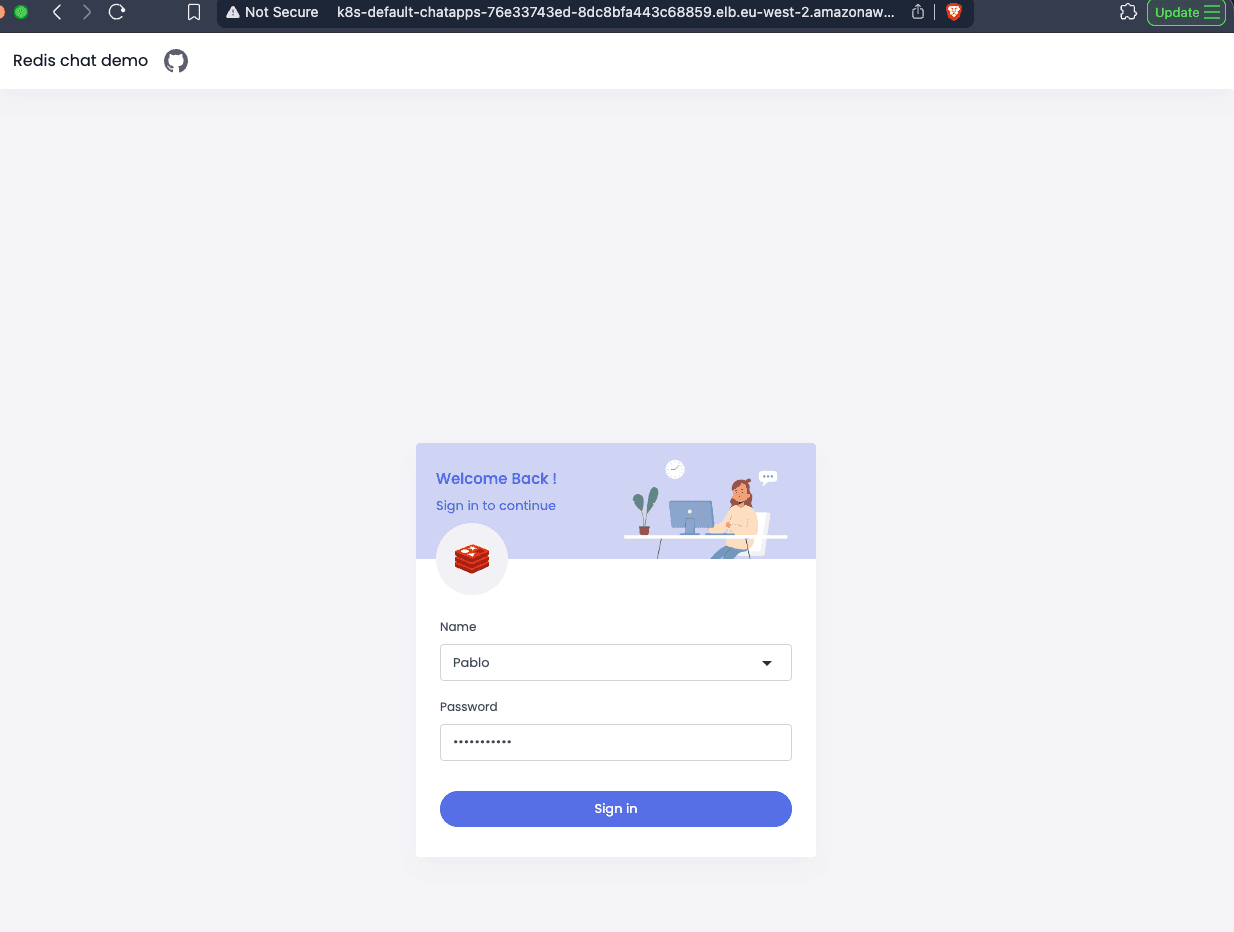Click the Redis logo avatar
Image resolution: width=1234 pixels, height=932 pixels.
coord(472,559)
